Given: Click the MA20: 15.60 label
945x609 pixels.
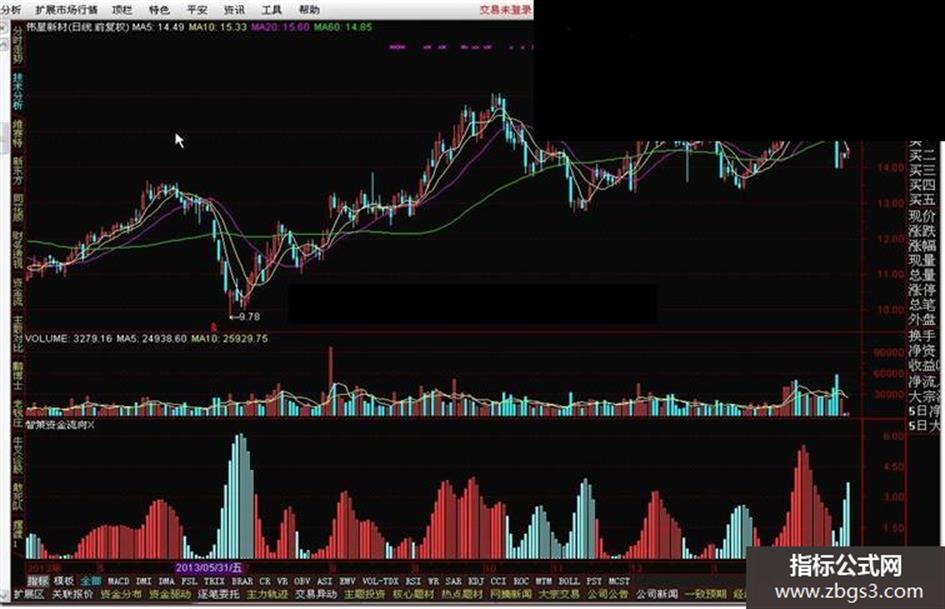Looking at the screenshot, I should click(280, 27).
